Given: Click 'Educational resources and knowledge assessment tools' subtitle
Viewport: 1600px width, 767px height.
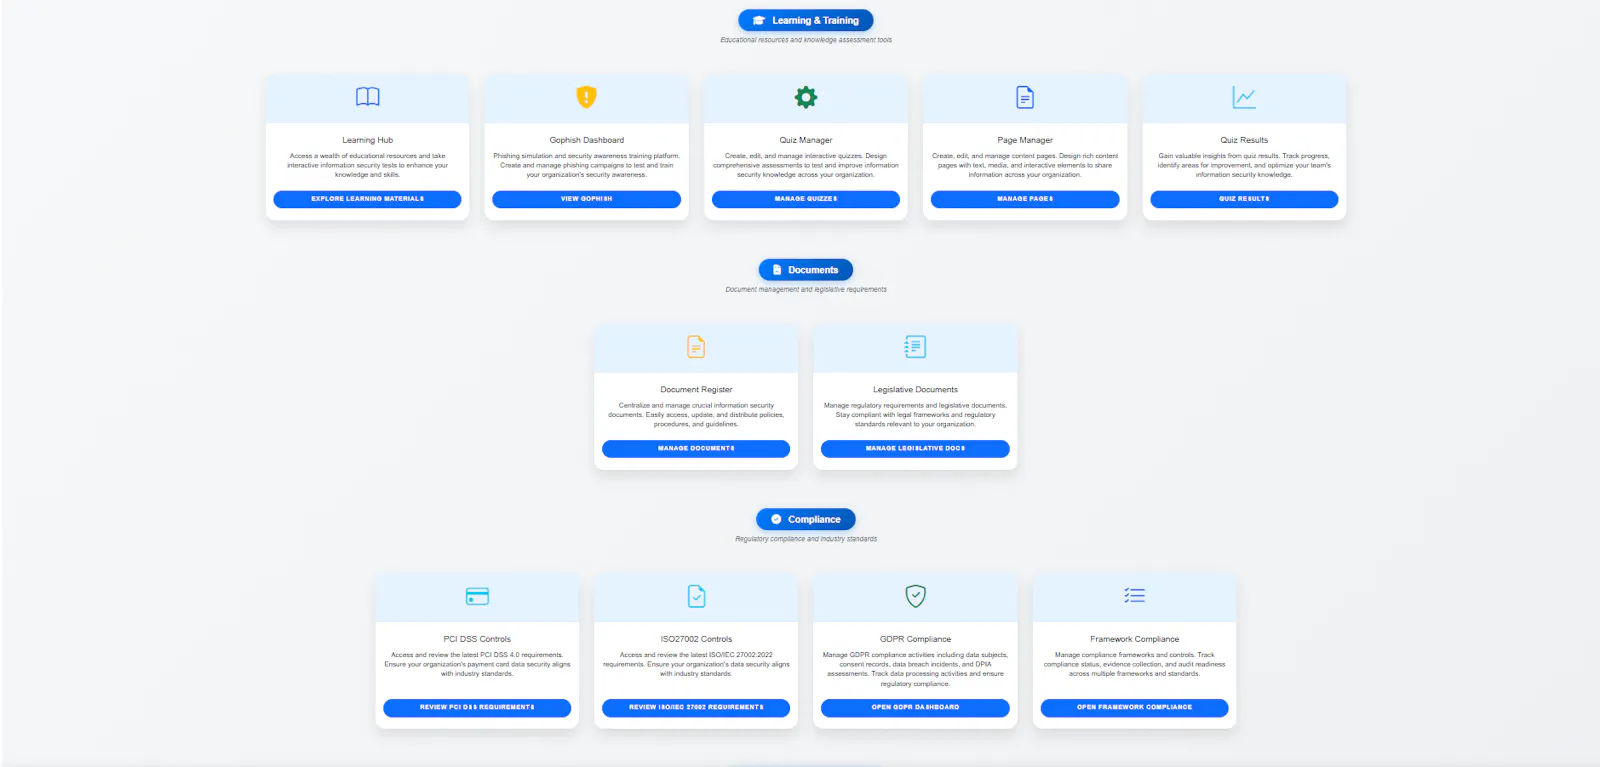Looking at the screenshot, I should [806, 40].
